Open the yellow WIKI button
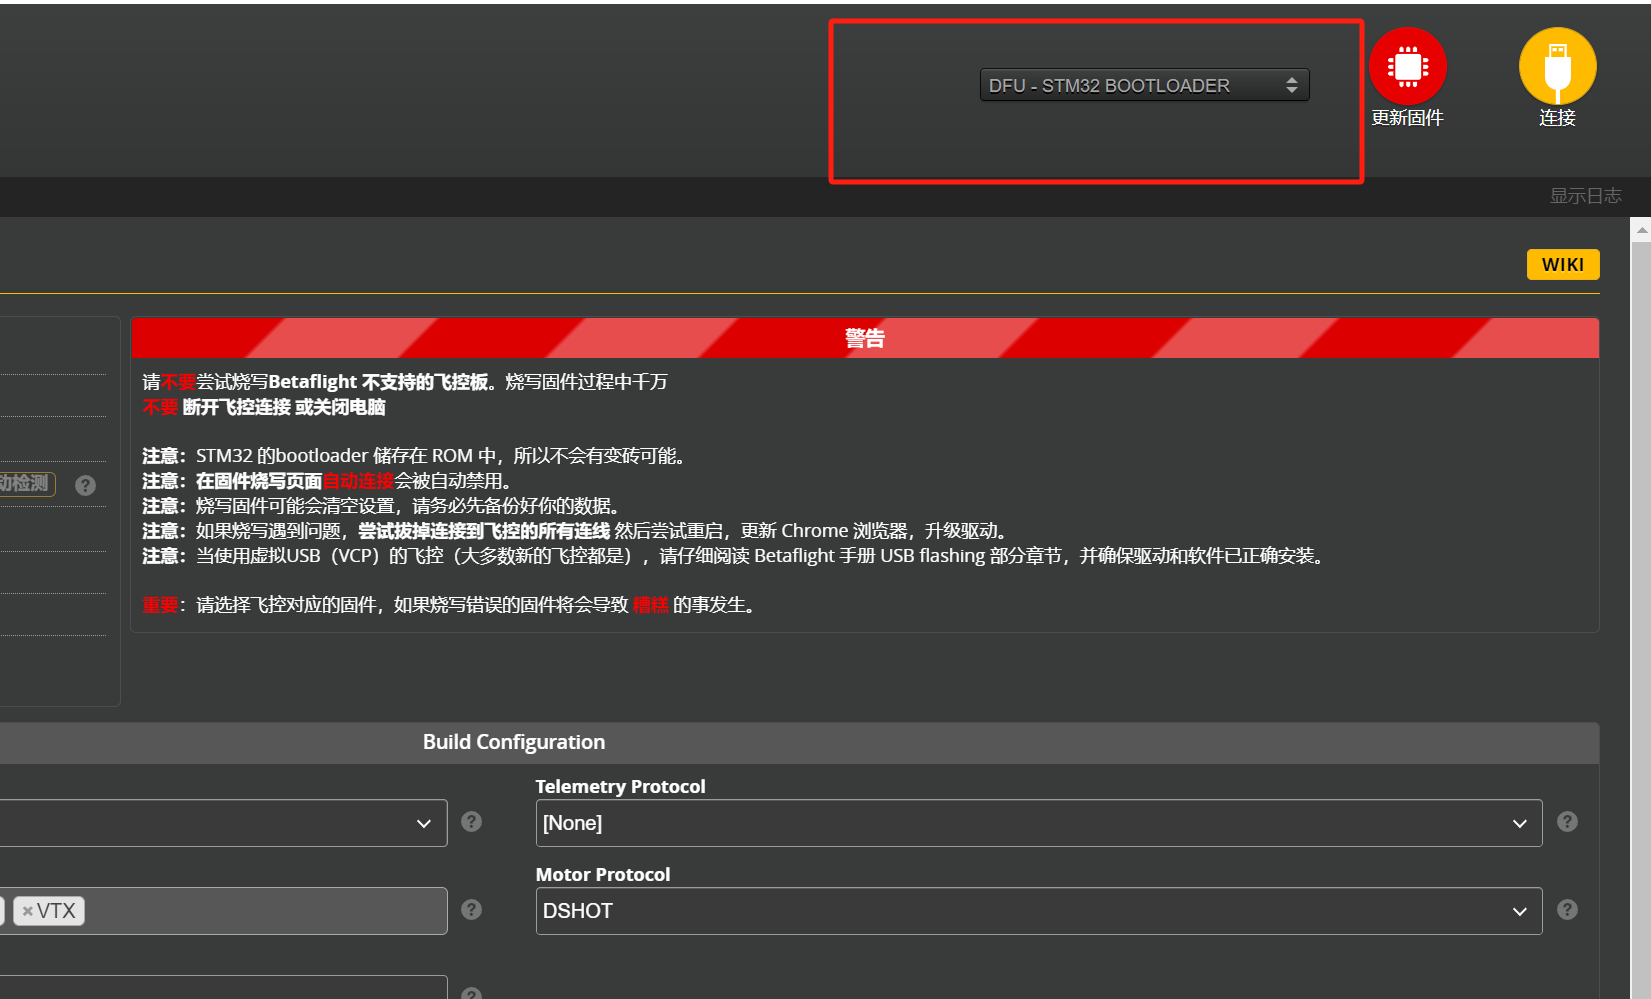 coord(1562,265)
